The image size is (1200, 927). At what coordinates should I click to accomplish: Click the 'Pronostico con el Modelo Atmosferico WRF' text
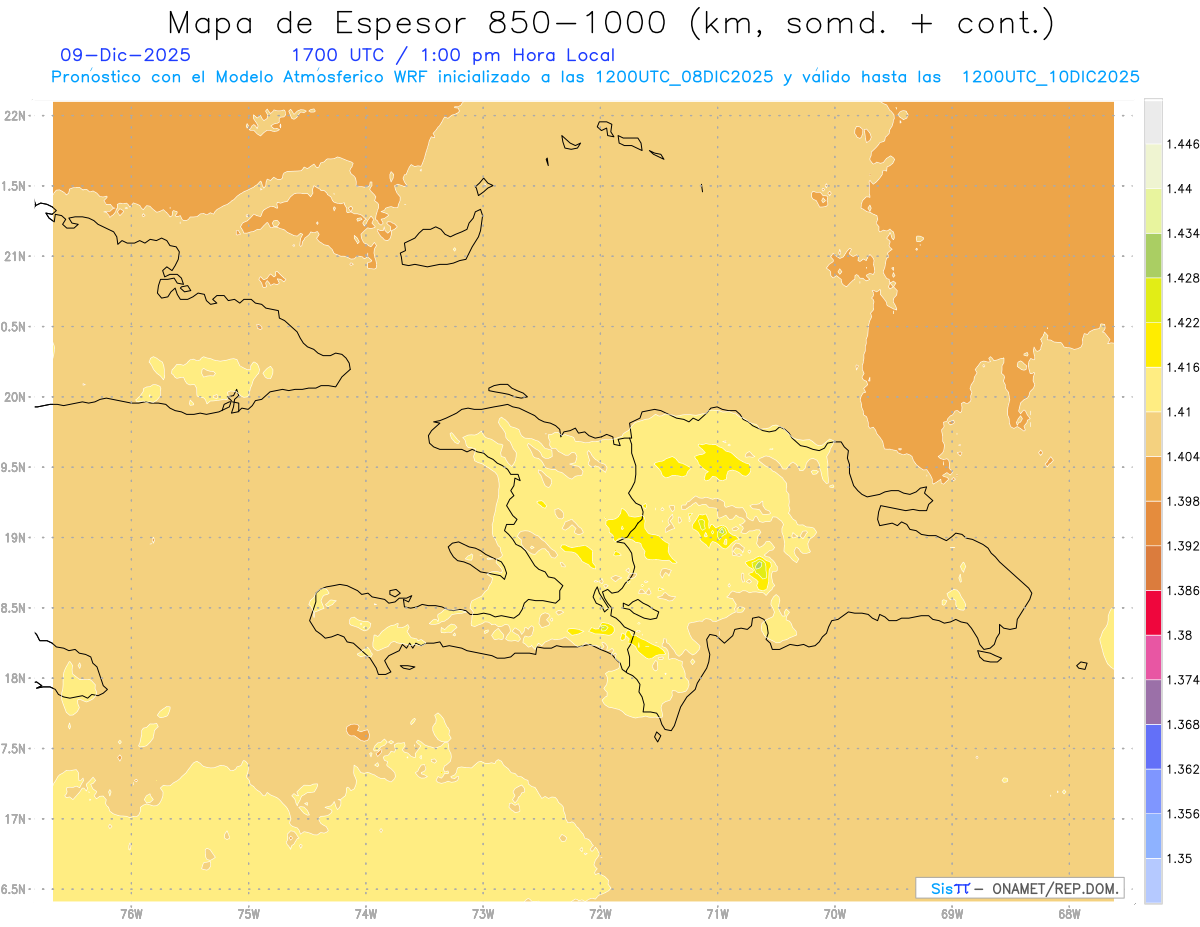[x=241, y=77]
